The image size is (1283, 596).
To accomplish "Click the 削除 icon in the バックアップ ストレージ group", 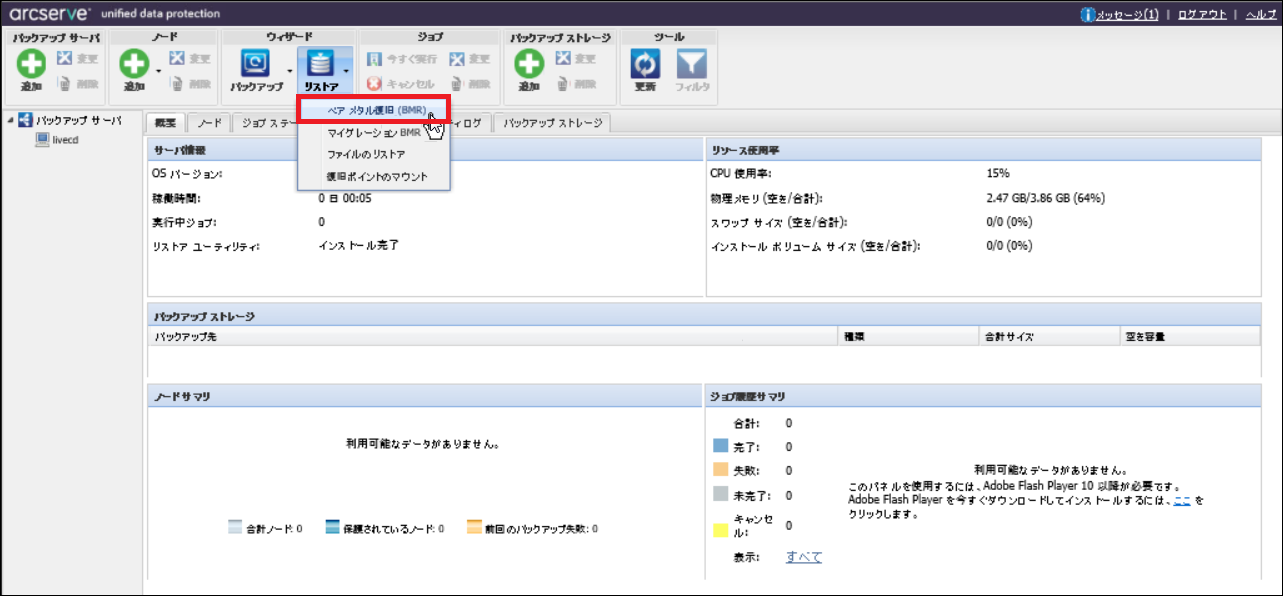I will pos(563,84).
